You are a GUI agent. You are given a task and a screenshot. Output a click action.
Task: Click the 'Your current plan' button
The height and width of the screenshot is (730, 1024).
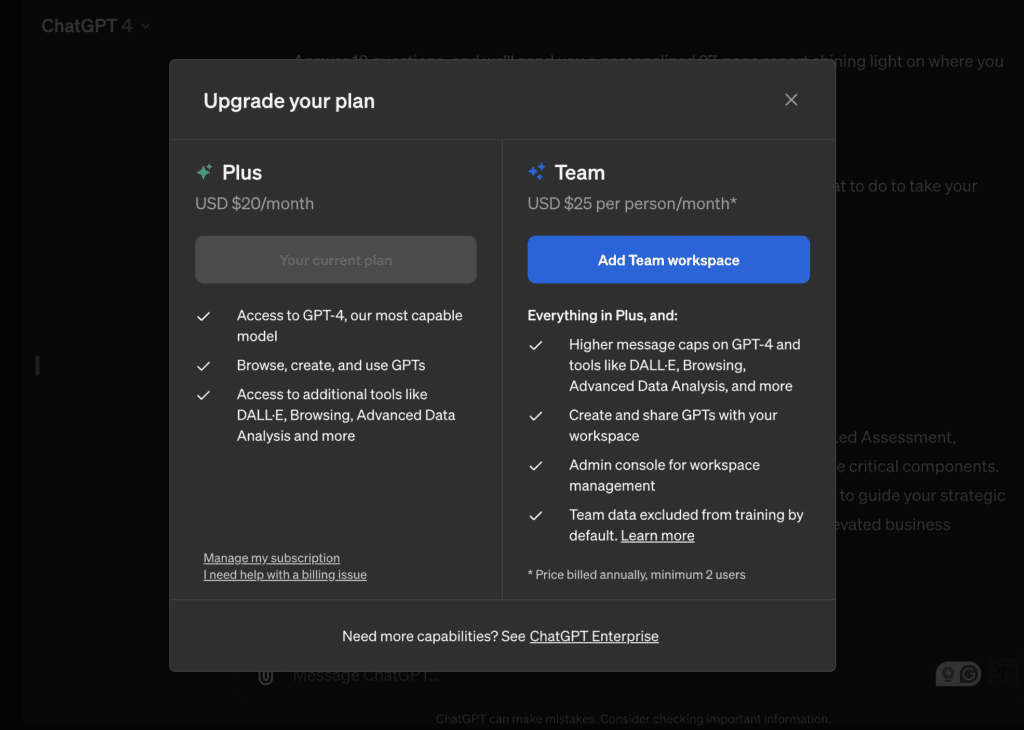click(x=335, y=259)
